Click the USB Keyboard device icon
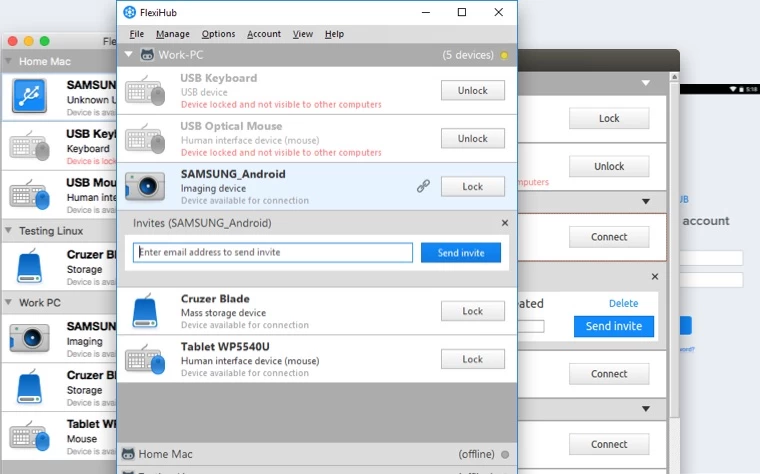 tap(145, 91)
